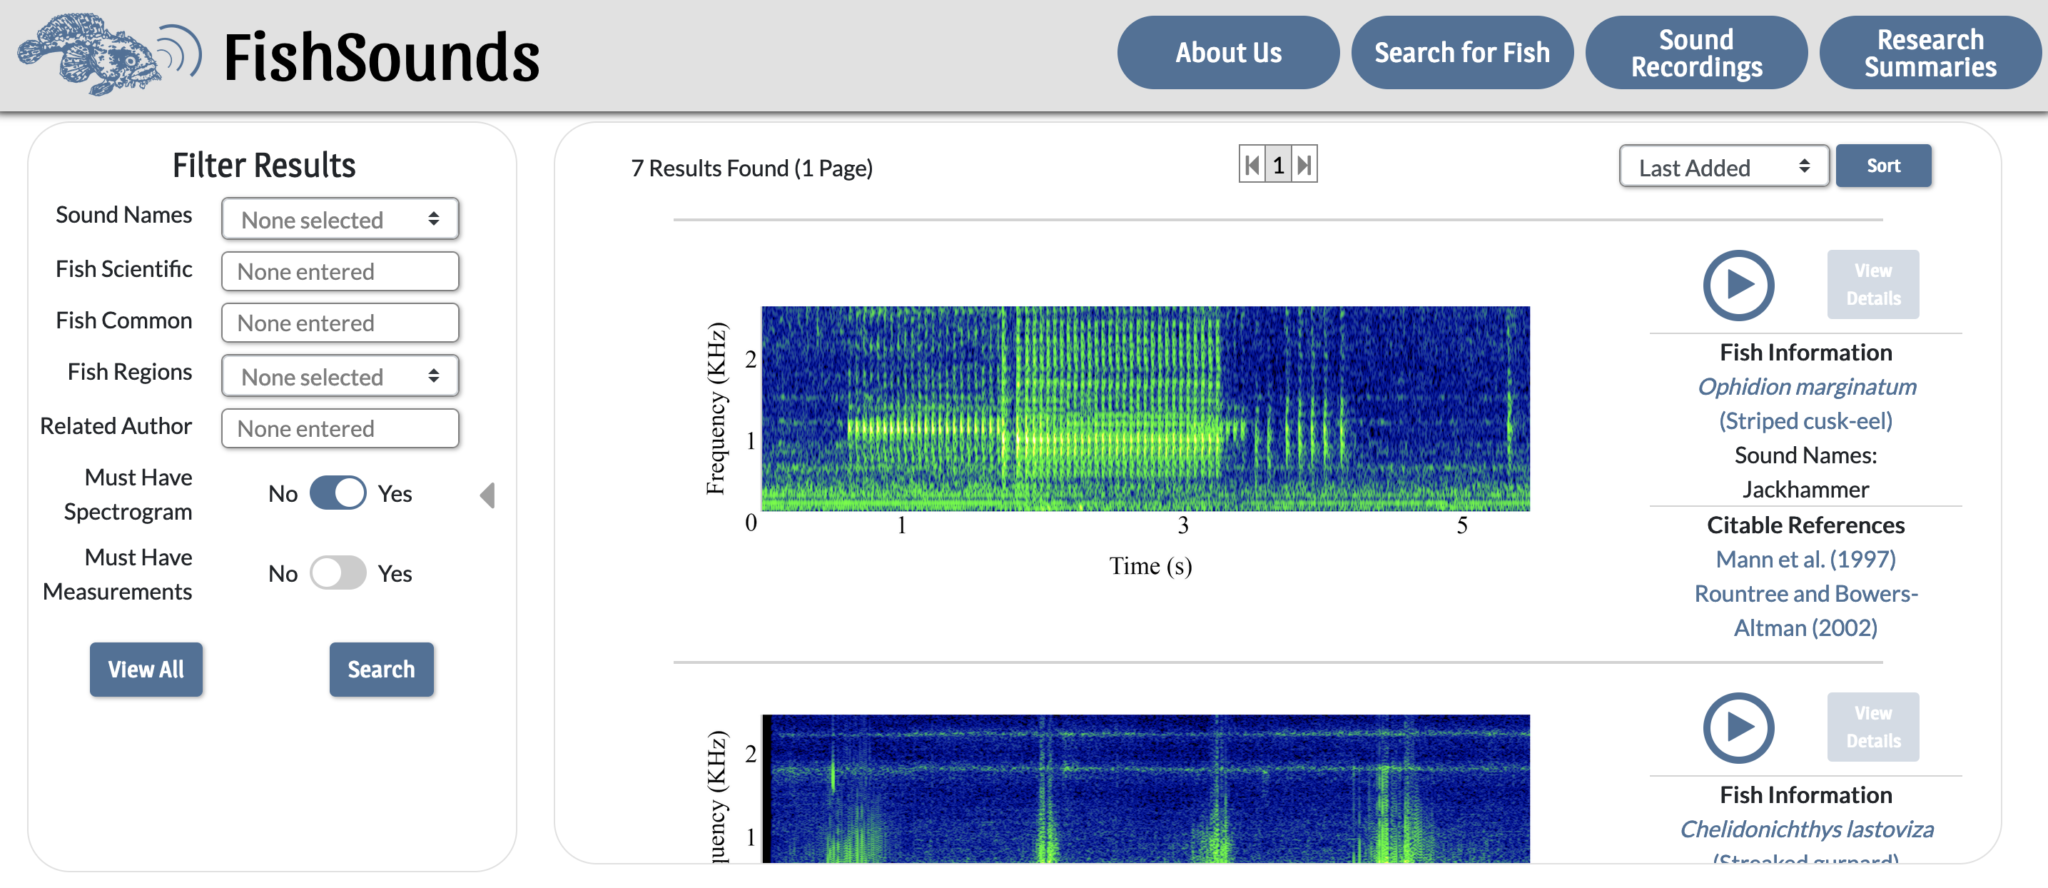This screenshot has width=2048, height=888.
Task: Open the Last Added sort dropdown
Action: (1723, 167)
